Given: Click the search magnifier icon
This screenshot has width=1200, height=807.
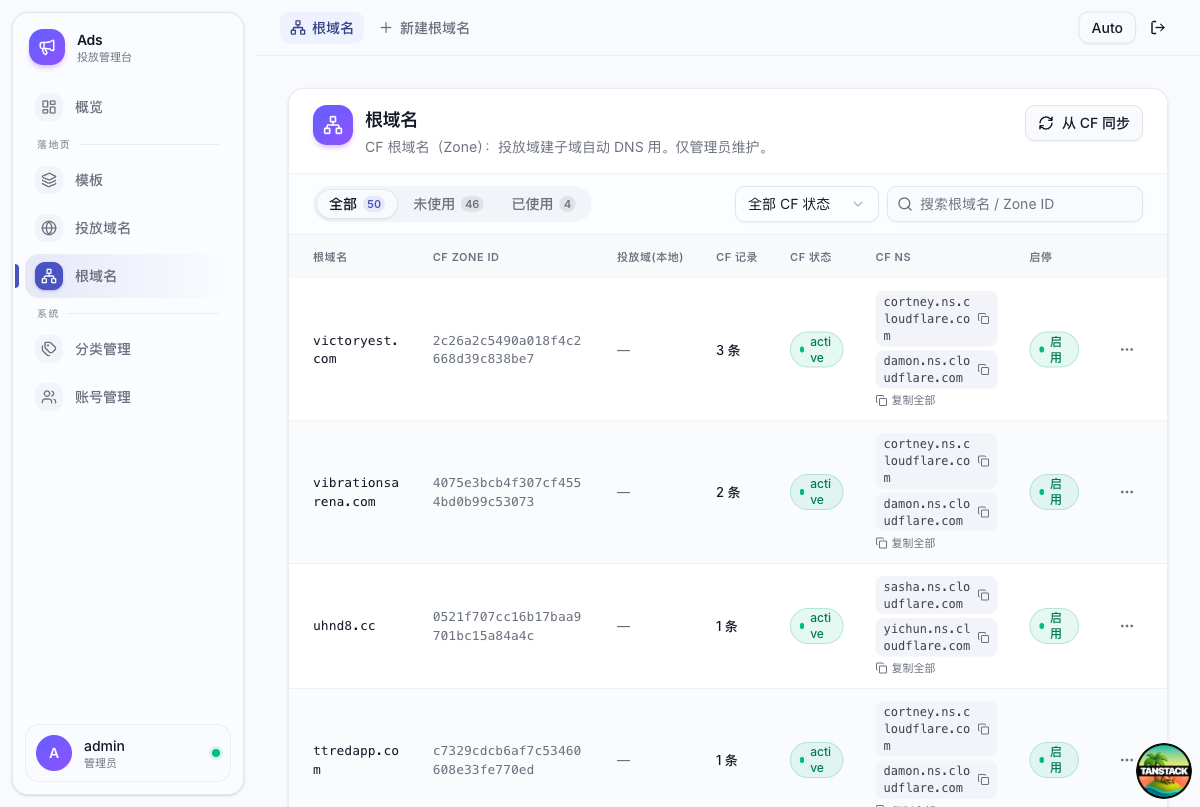Looking at the screenshot, I should click(x=905, y=204).
